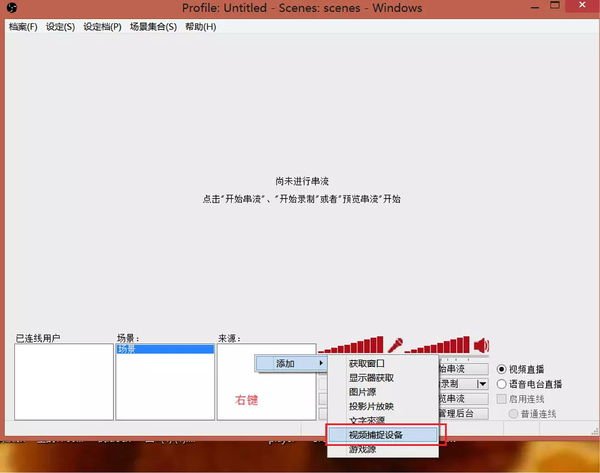Expand the 添加 submenu entry
Image resolution: width=600 pixels, height=473 pixels.
pyautogui.click(x=291, y=363)
